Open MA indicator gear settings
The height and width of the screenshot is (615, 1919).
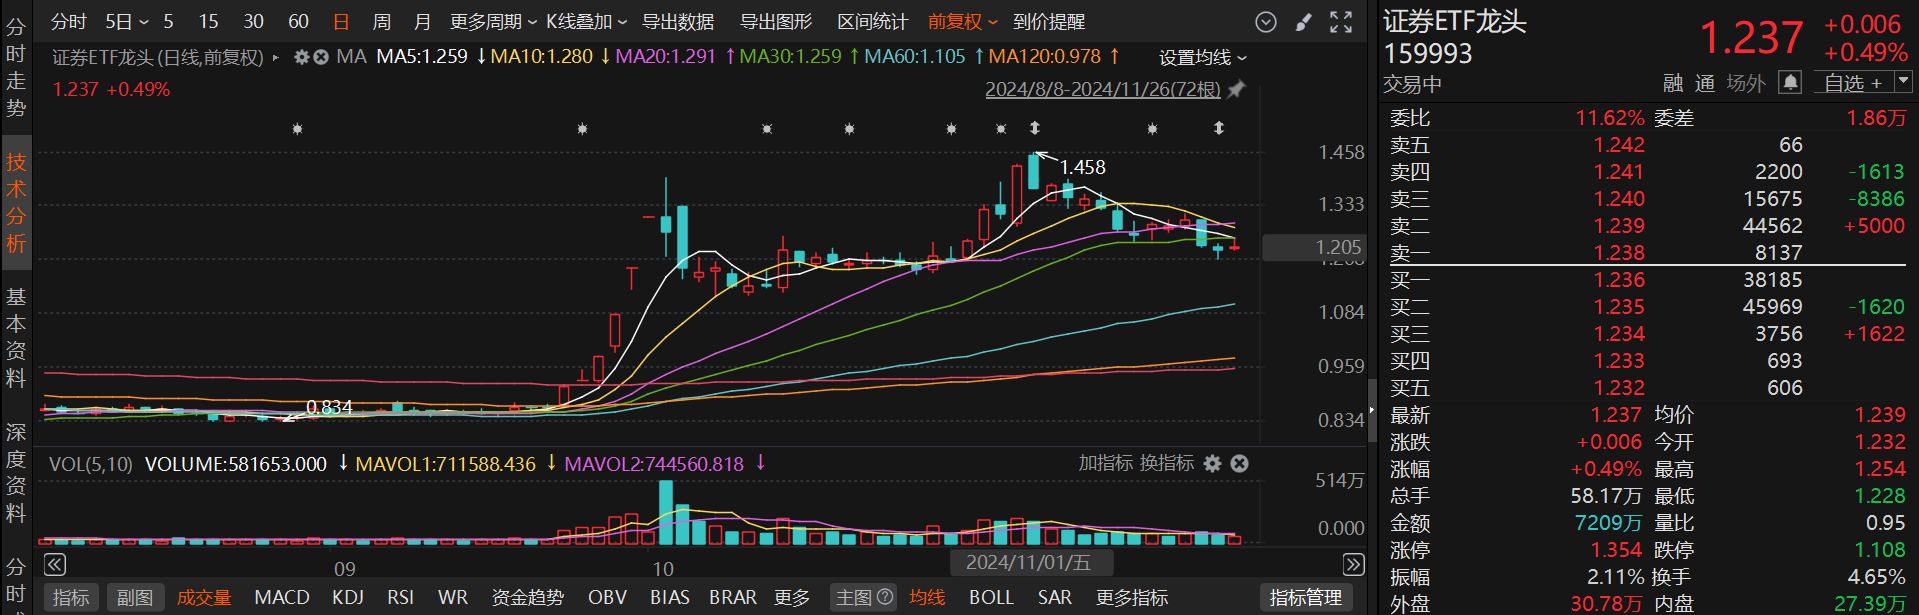[301, 57]
